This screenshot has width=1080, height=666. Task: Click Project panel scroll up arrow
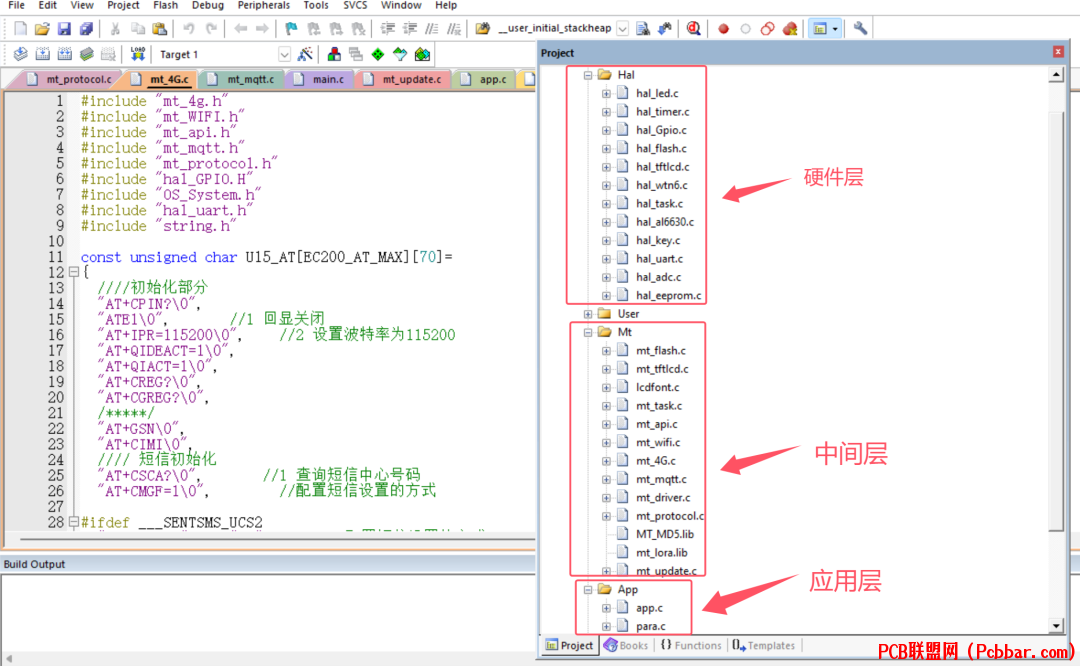coord(1056,75)
